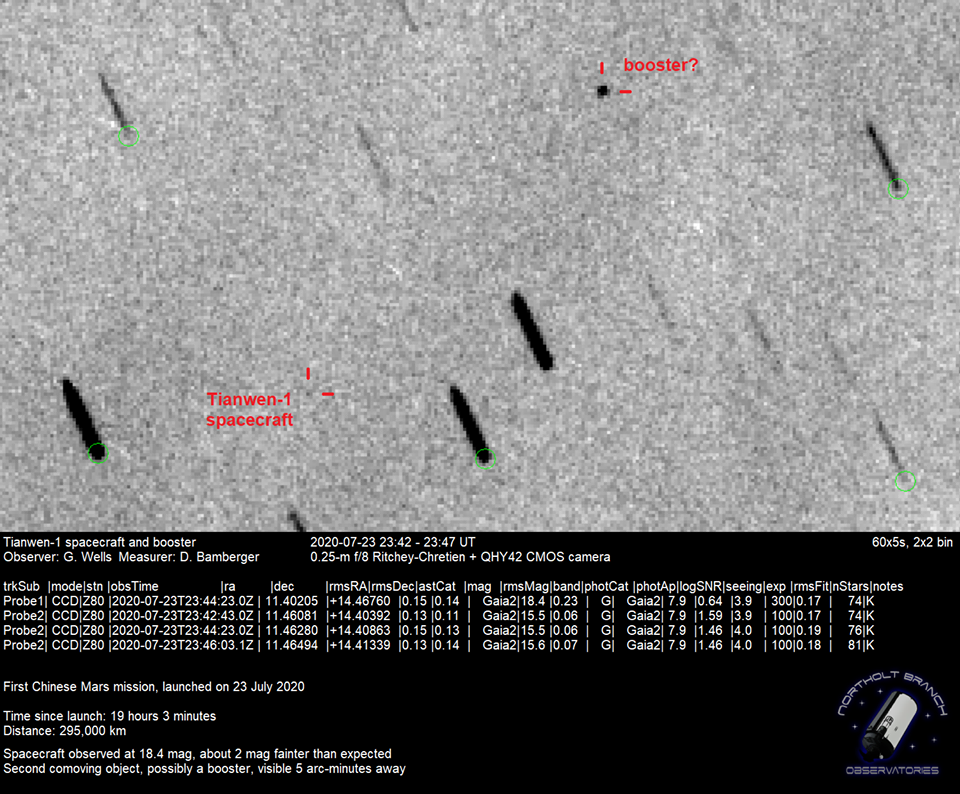Click the 'Observer: G. Wells' text
This screenshot has height=794, width=960.
58,557
